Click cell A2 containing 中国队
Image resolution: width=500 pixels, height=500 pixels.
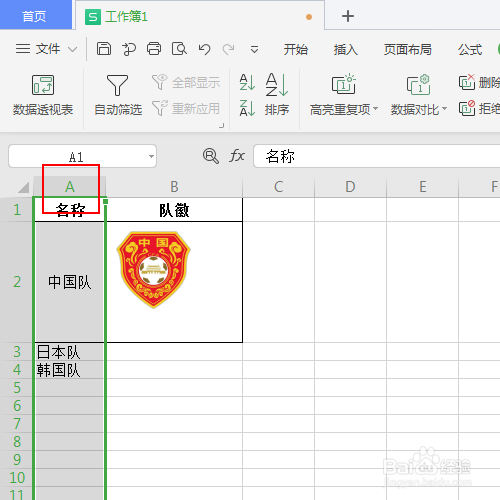click(70, 282)
